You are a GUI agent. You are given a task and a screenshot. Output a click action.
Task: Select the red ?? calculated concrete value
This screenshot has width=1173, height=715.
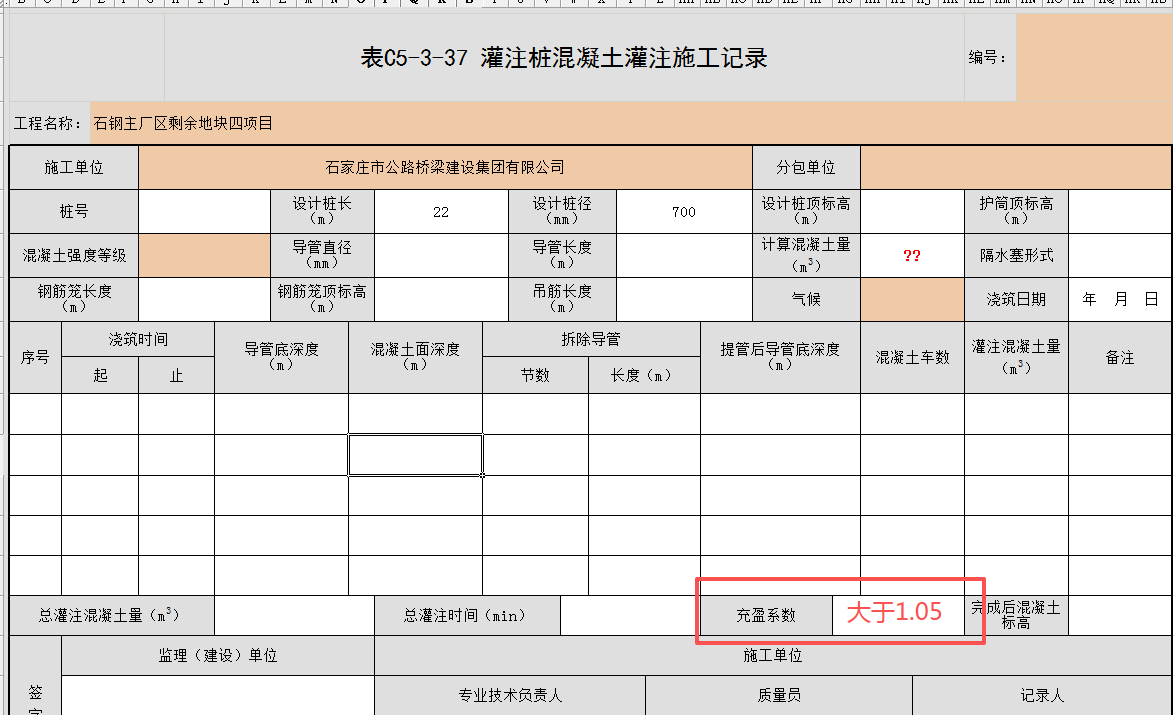912,256
